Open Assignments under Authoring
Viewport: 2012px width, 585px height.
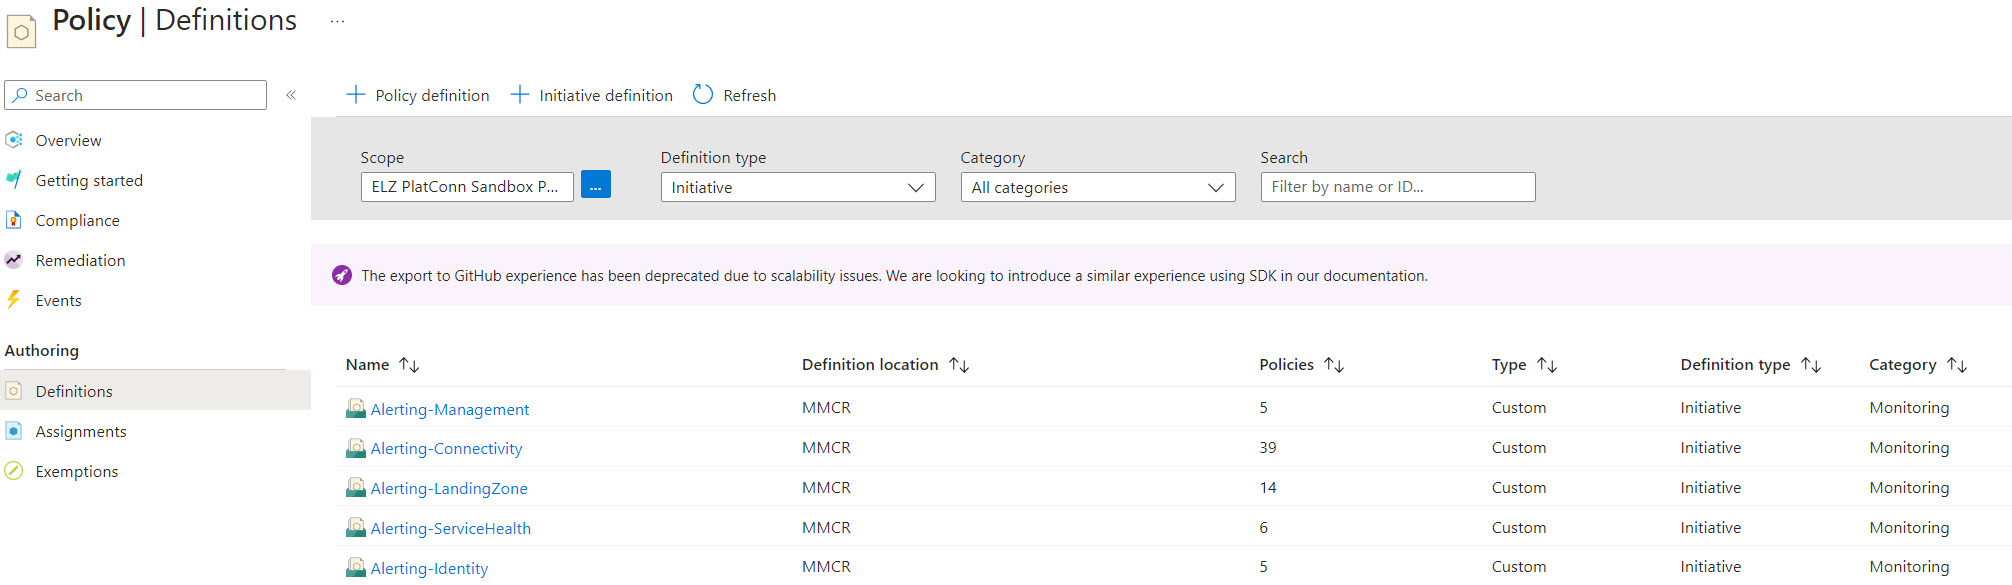(x=81, y=431)
